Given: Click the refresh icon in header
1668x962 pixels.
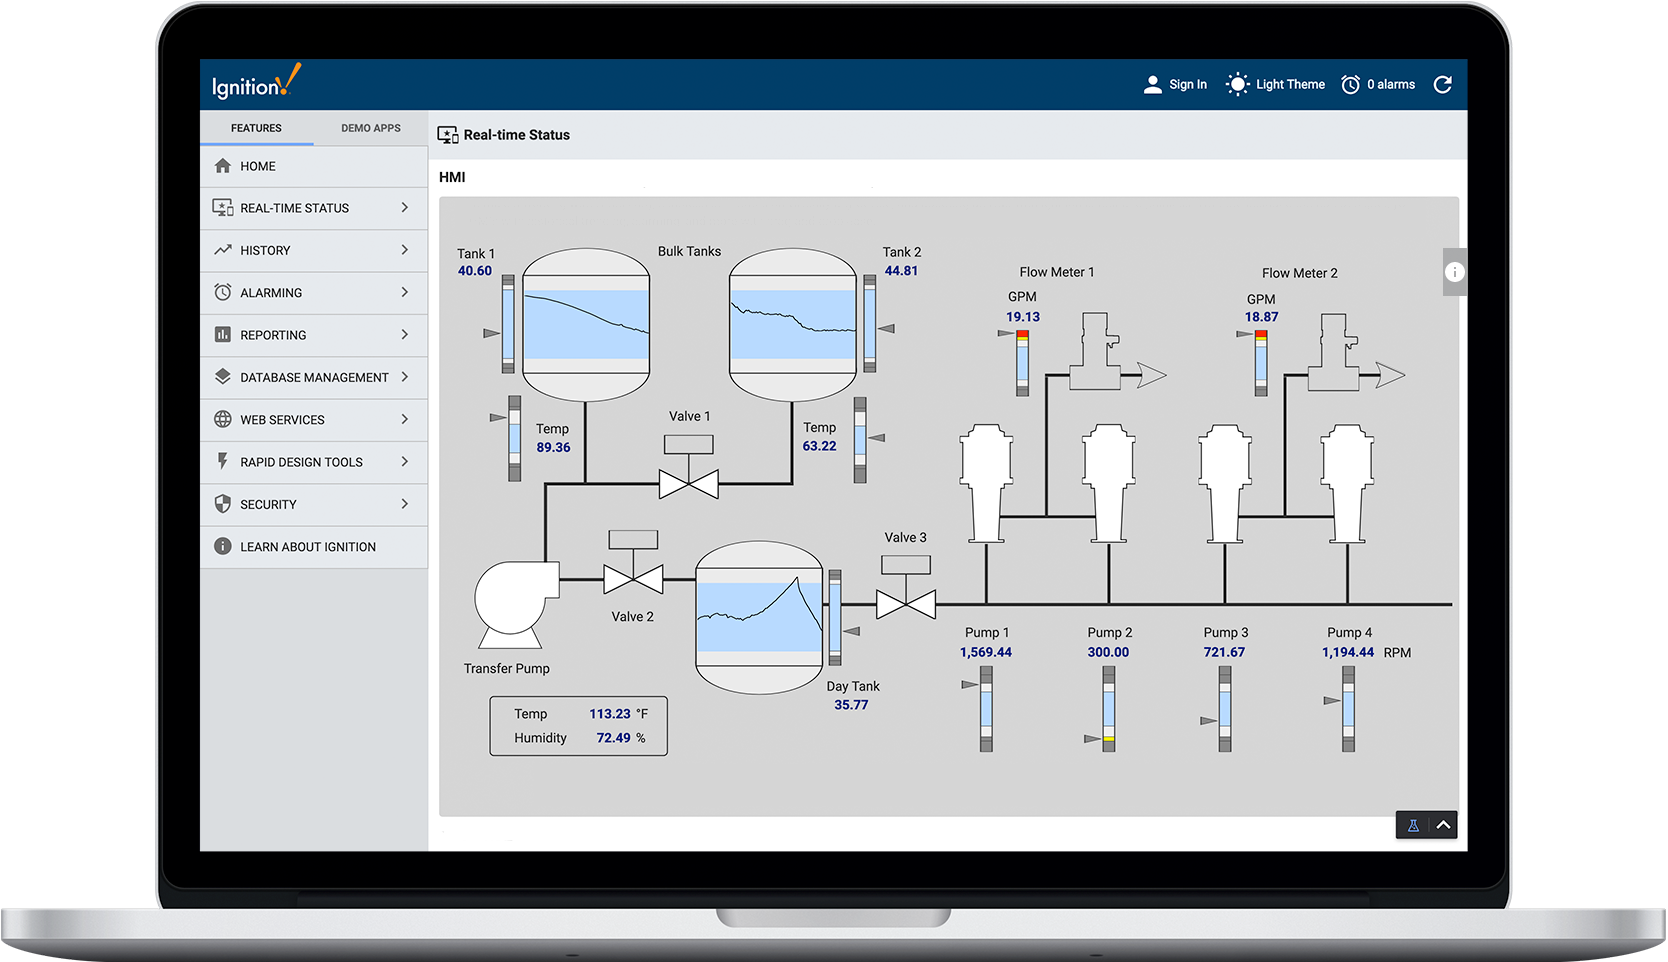Looking at the screenshot, I should [x=1442, y=85].
